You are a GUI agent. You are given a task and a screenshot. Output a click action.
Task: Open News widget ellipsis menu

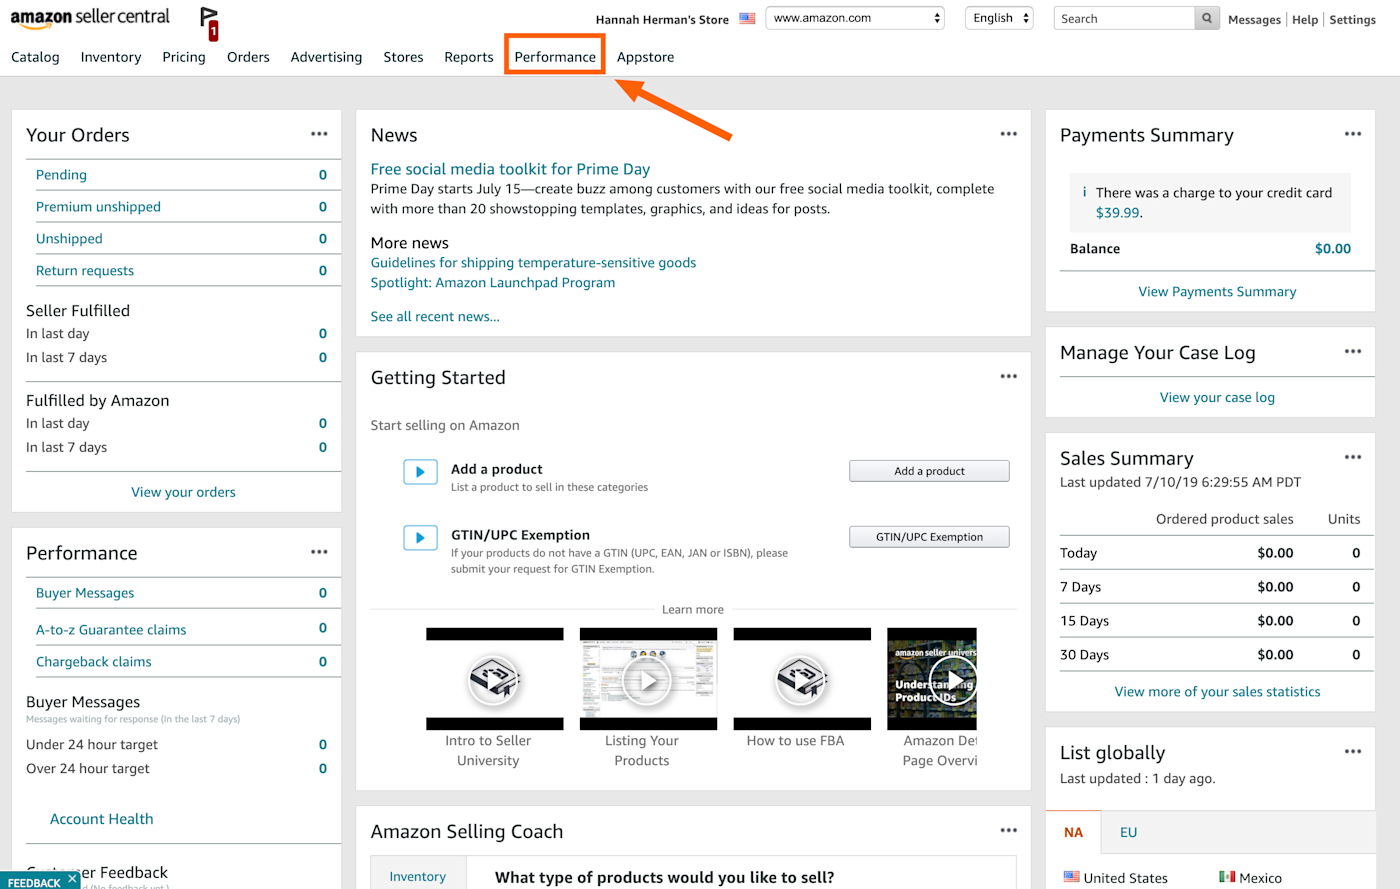1008,134
